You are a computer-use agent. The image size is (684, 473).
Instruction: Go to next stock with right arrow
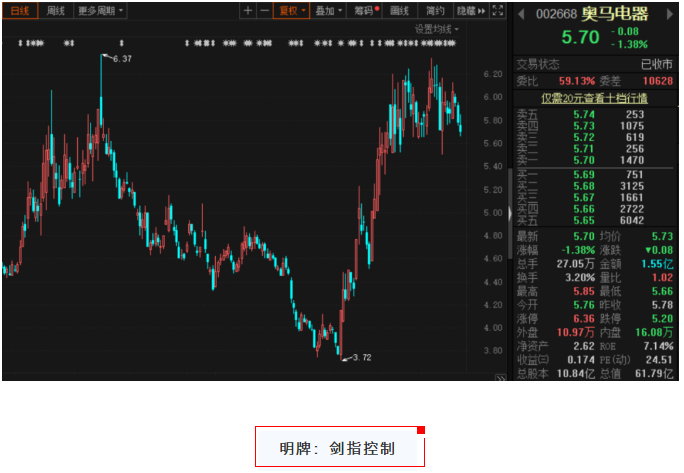(670, 14)
